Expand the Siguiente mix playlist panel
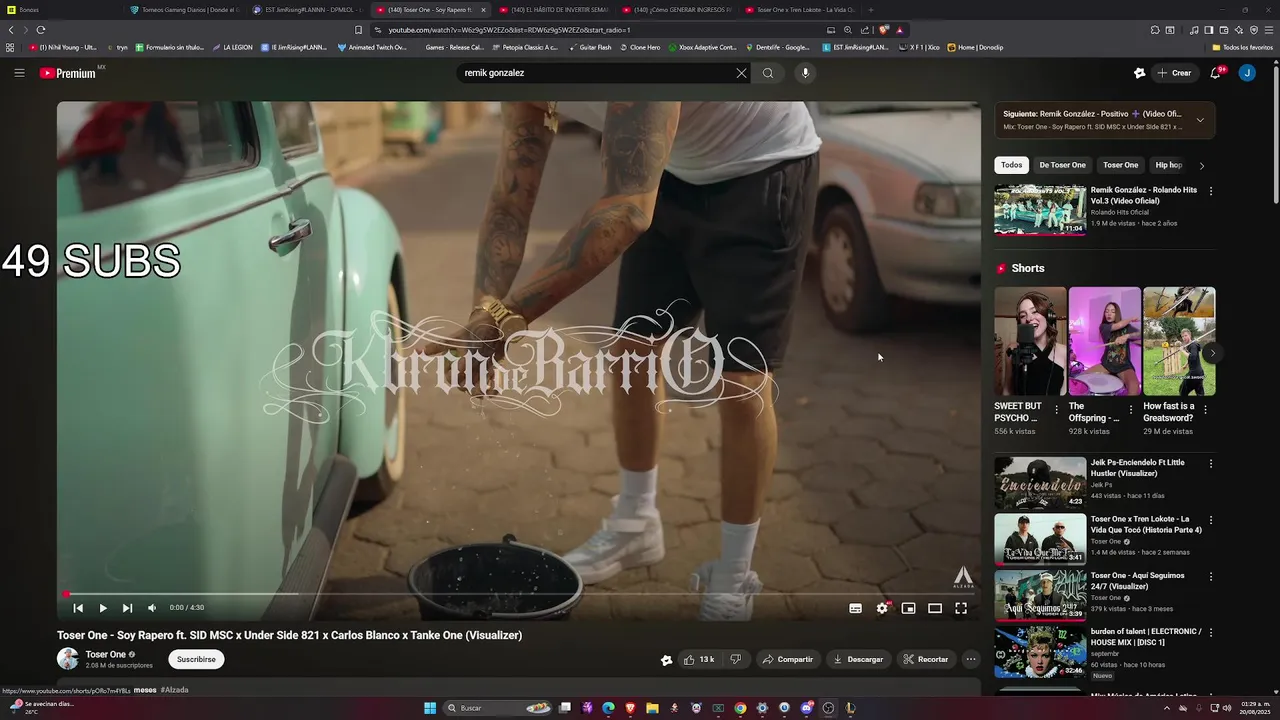Screen dimensions: 1280x720 [x=1200, y=120]
